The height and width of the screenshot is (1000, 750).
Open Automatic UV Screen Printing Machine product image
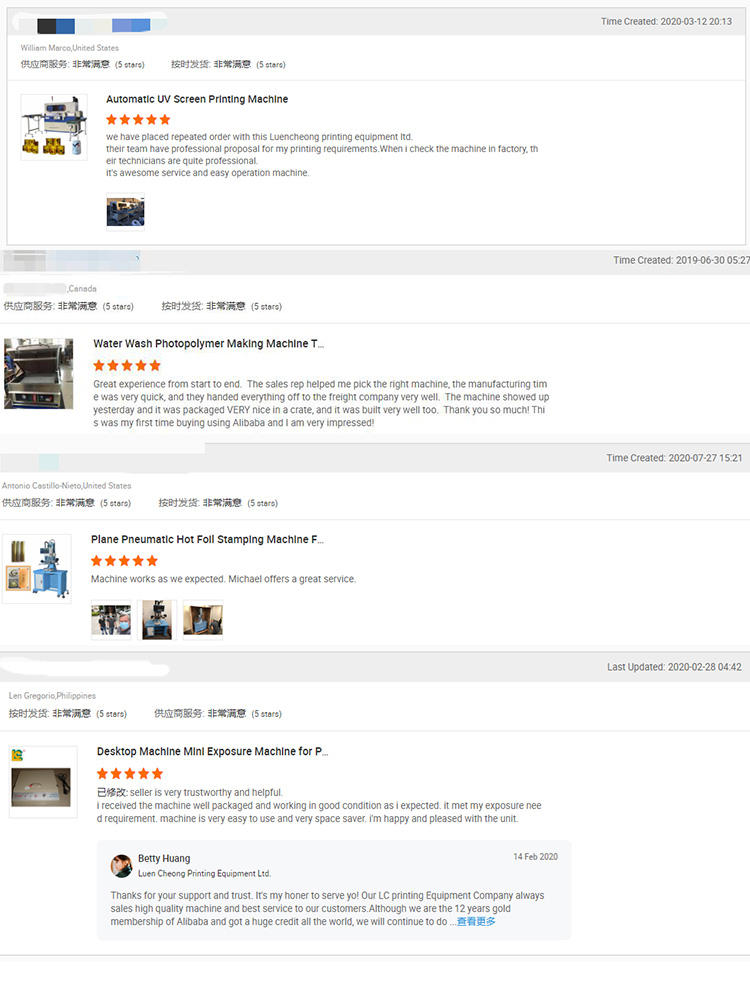(x=54, y=126)
